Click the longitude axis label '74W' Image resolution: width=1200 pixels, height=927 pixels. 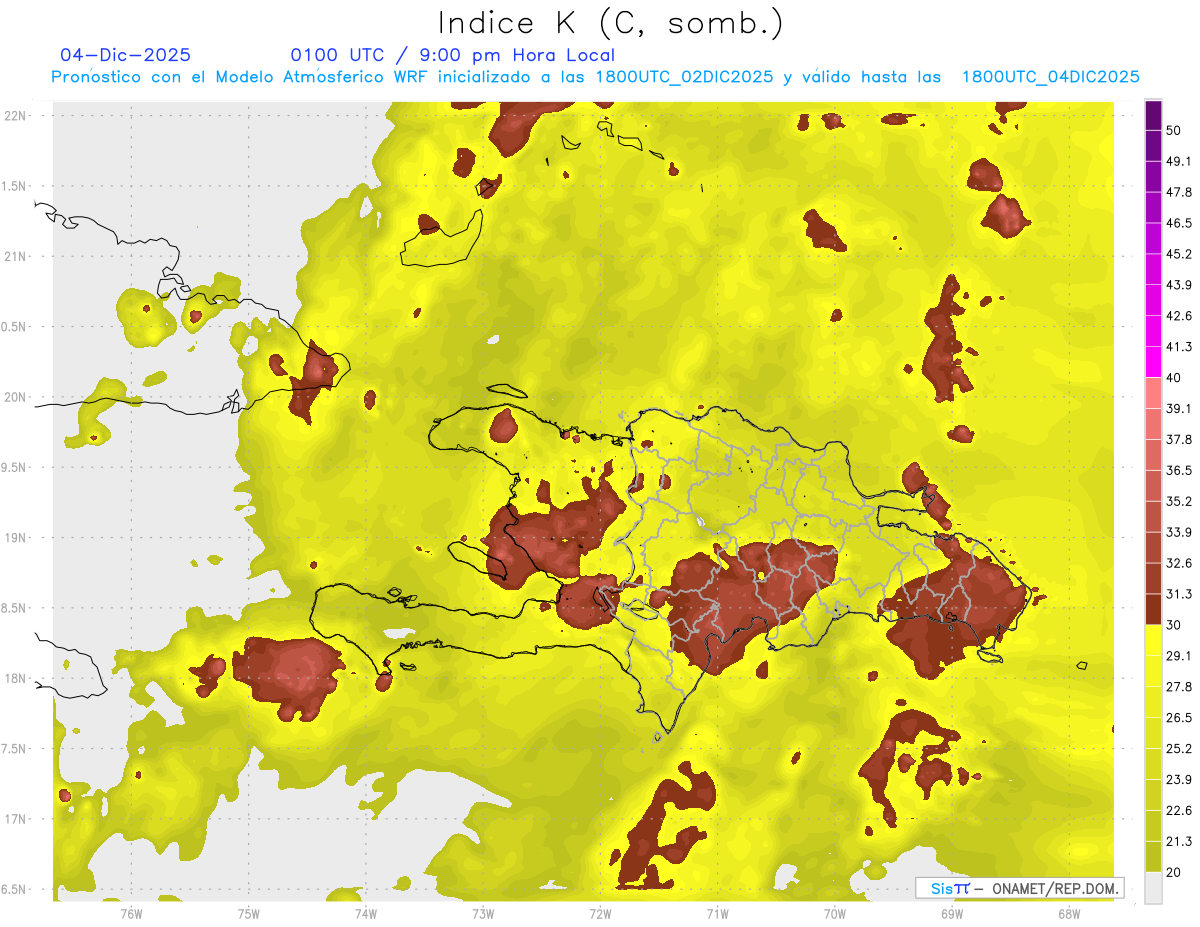click(x=366, y=913)
